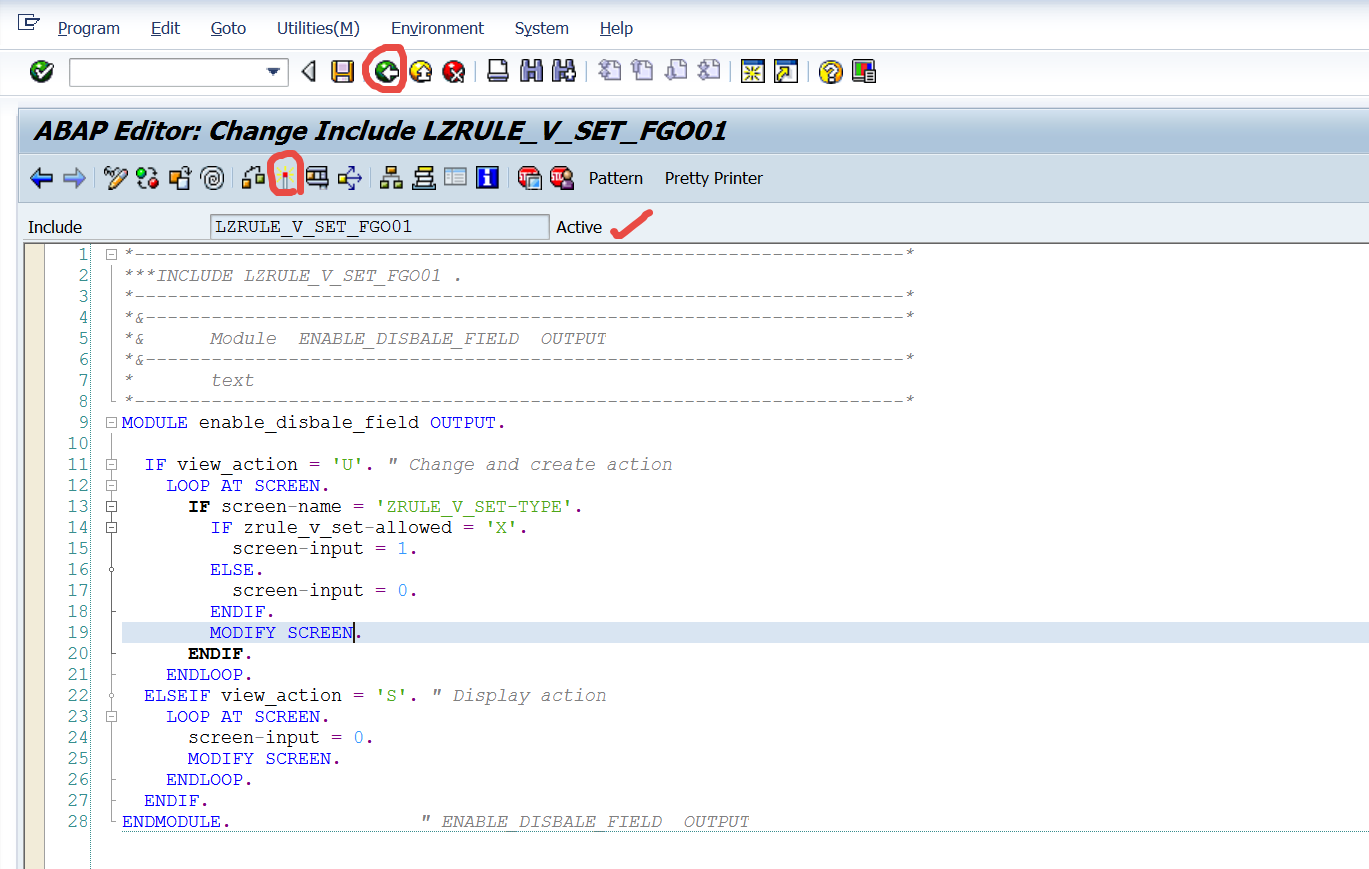Run the syntax Check icon

pyautogui.click(x=254, y=178)
